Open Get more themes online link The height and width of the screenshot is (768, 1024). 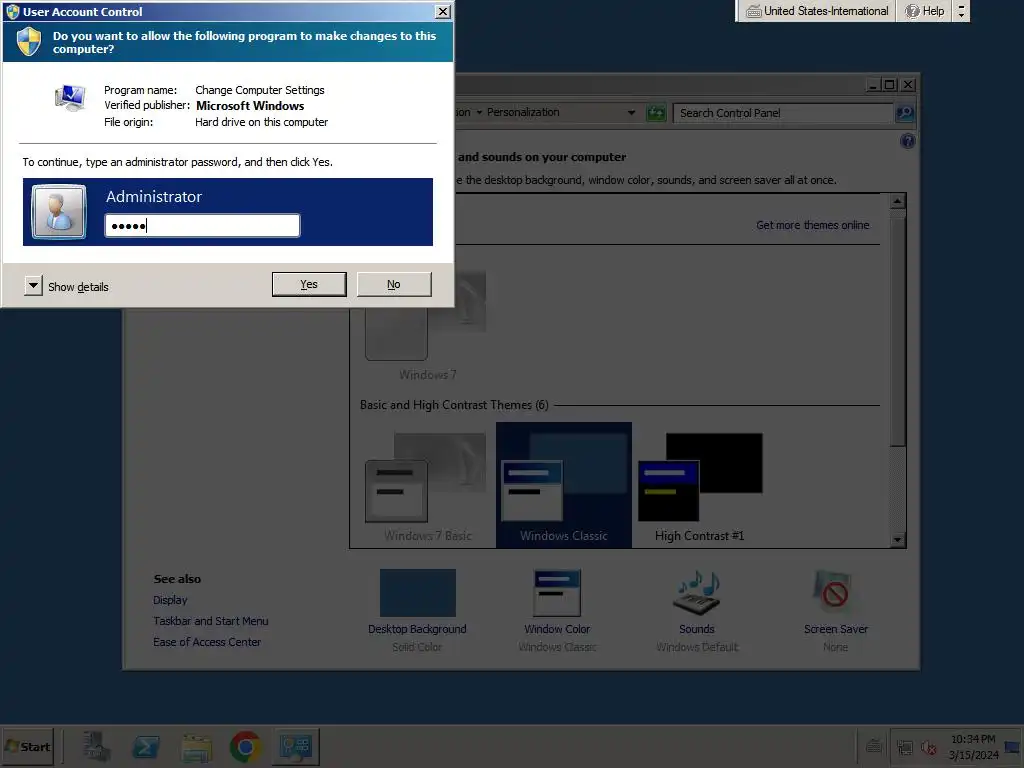[812, 225]
